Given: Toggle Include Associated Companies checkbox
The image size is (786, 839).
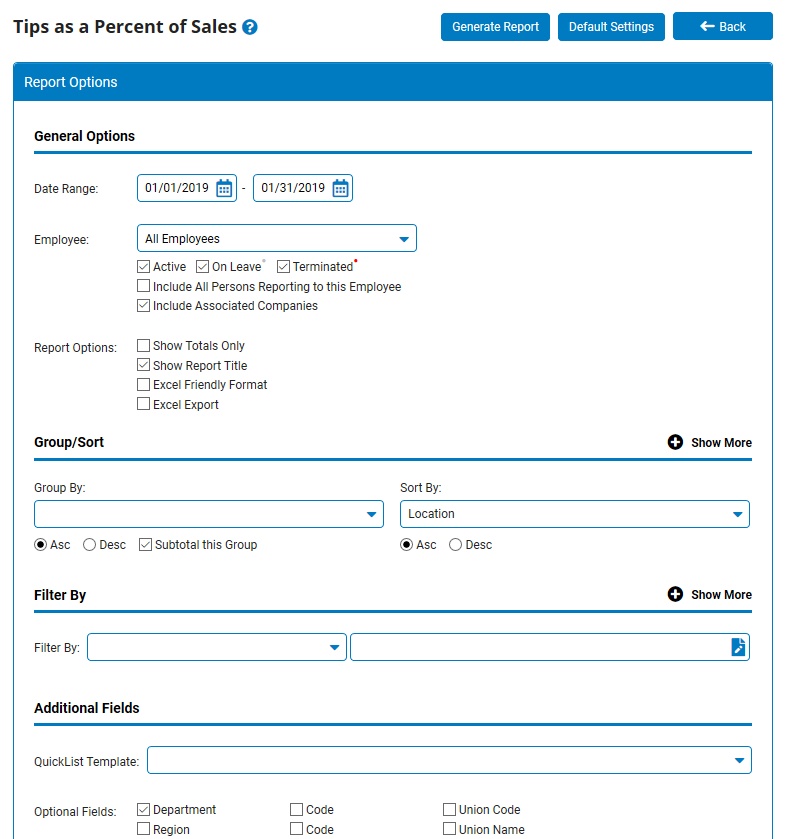Looking at the screenshot, I should coord(144,306).
